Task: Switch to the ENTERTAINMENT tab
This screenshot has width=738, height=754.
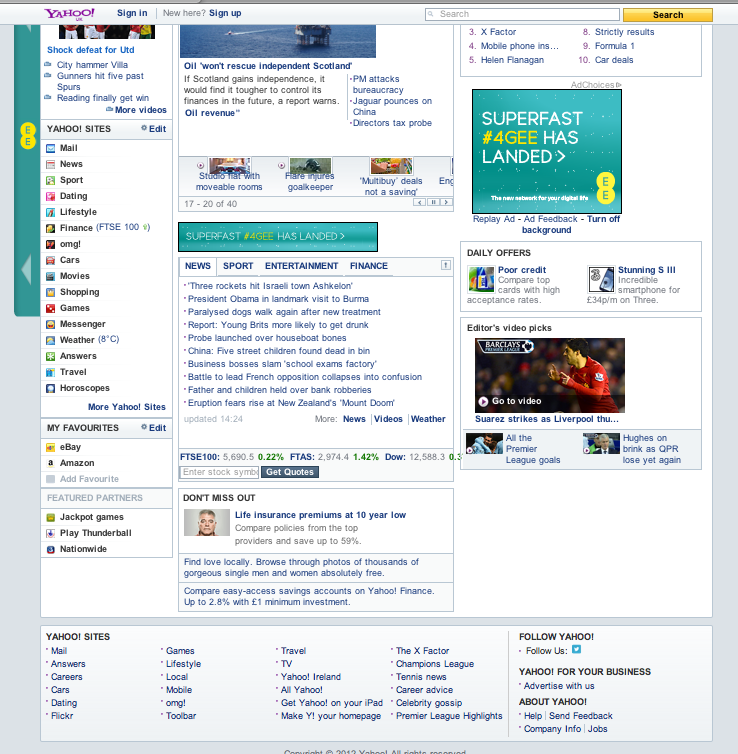Action: 301,266
